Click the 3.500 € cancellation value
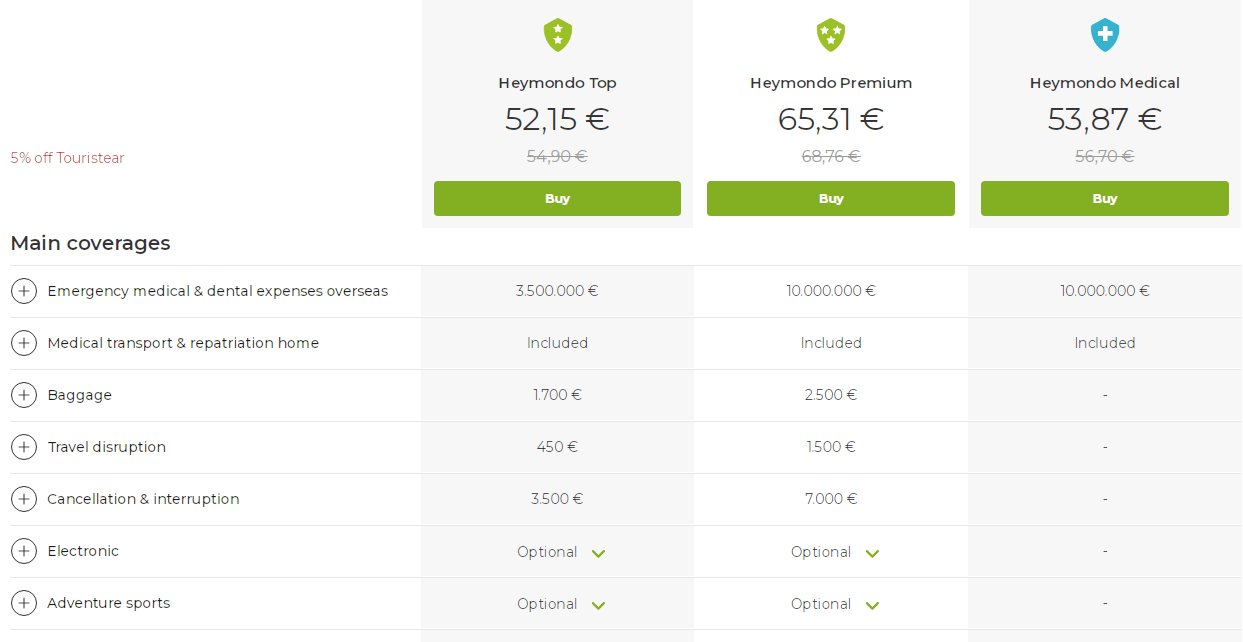Image resolution: width=1243 pixels, height=642 pixels. [x=557, y=499]
